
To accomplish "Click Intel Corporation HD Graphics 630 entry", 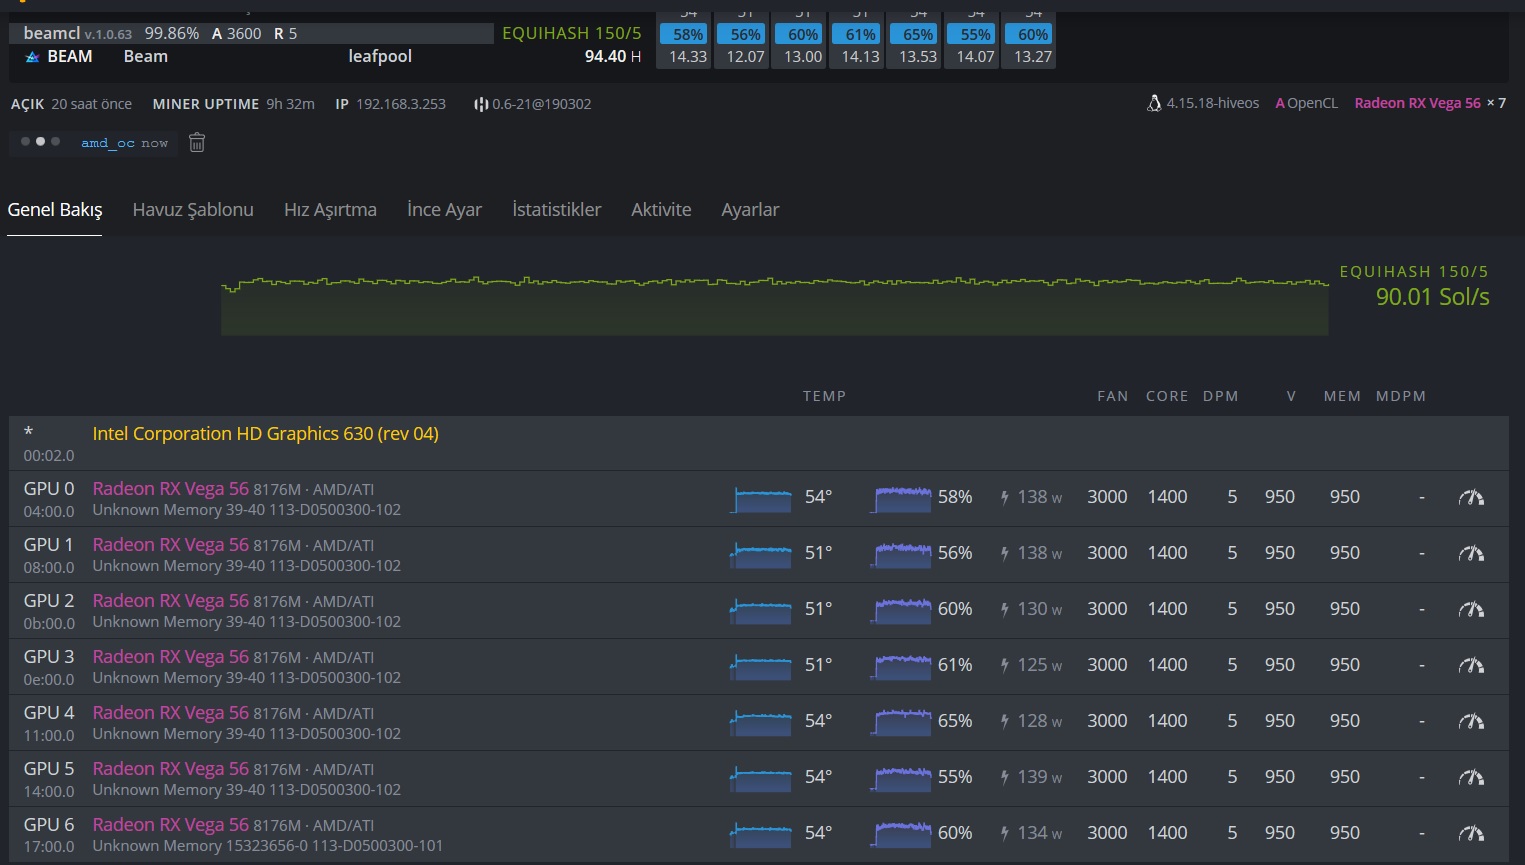I will pyautogui.click(x=265, y=434).
